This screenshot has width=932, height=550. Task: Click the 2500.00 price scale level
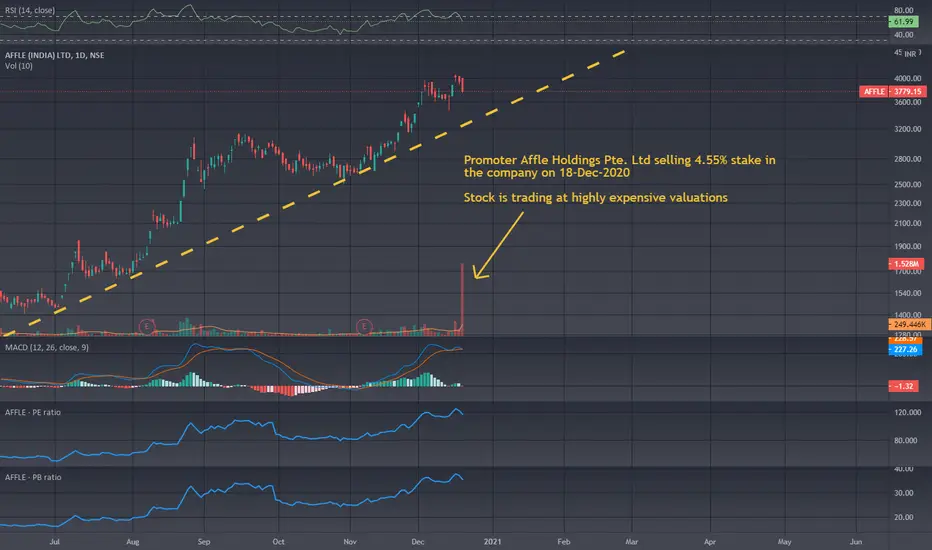click(908, 184)
